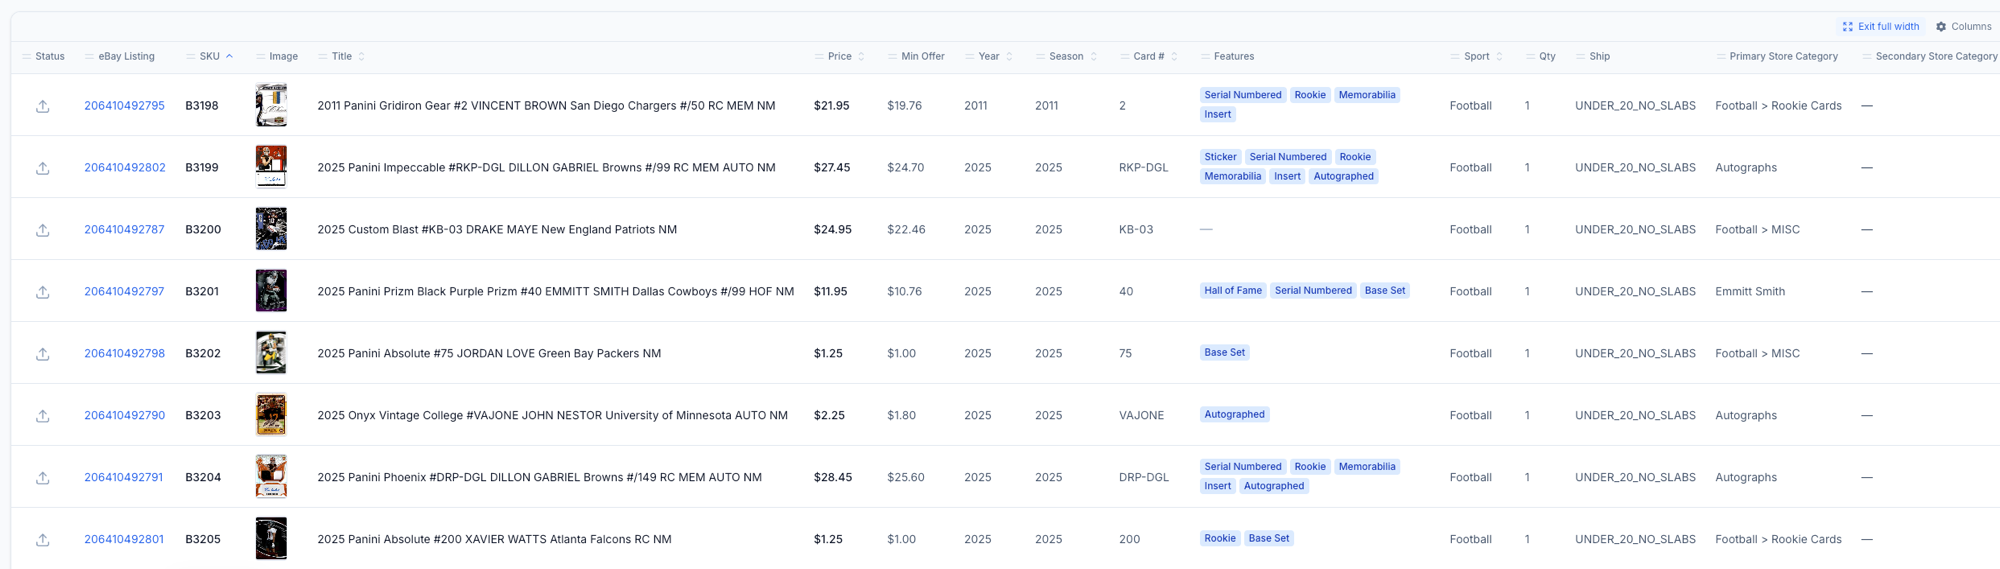Sort by Year column header
This screenshot has height=569, width=2000.
989,56
